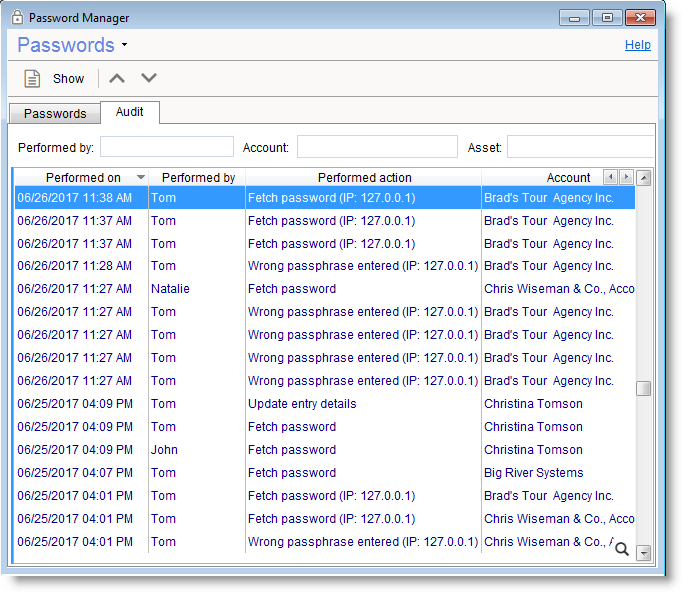Sort by Performed action column header

pos(363,177)
